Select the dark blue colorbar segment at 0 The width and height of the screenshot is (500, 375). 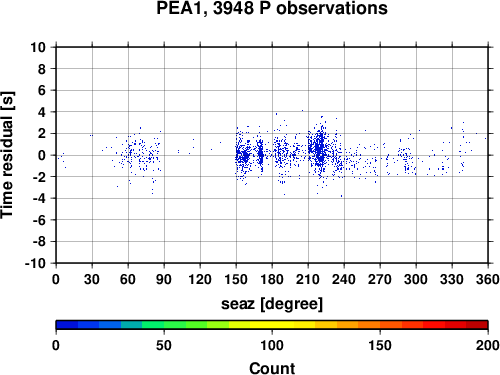(67, 325)
